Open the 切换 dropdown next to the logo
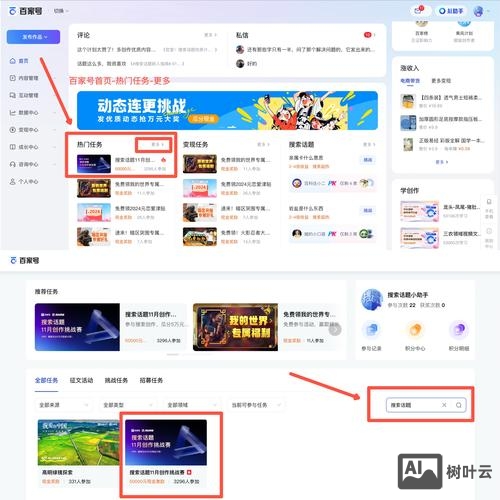 (61, 11)
